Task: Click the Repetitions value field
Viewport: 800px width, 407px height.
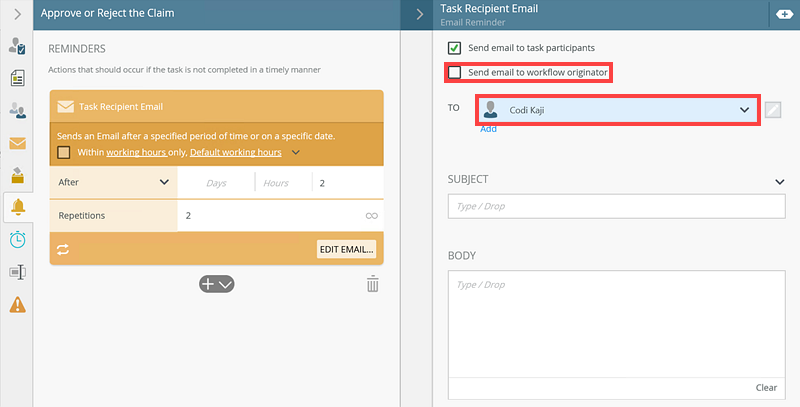Action: coord(270,216)
